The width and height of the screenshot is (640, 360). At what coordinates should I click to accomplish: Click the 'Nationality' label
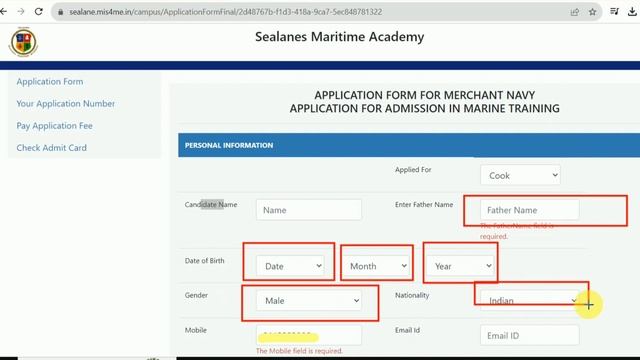pos(412,295)
